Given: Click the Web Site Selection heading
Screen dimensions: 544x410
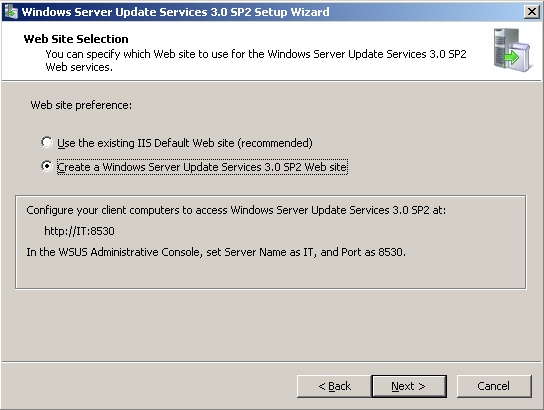Looking at the screenshot, I should [76, 39].
